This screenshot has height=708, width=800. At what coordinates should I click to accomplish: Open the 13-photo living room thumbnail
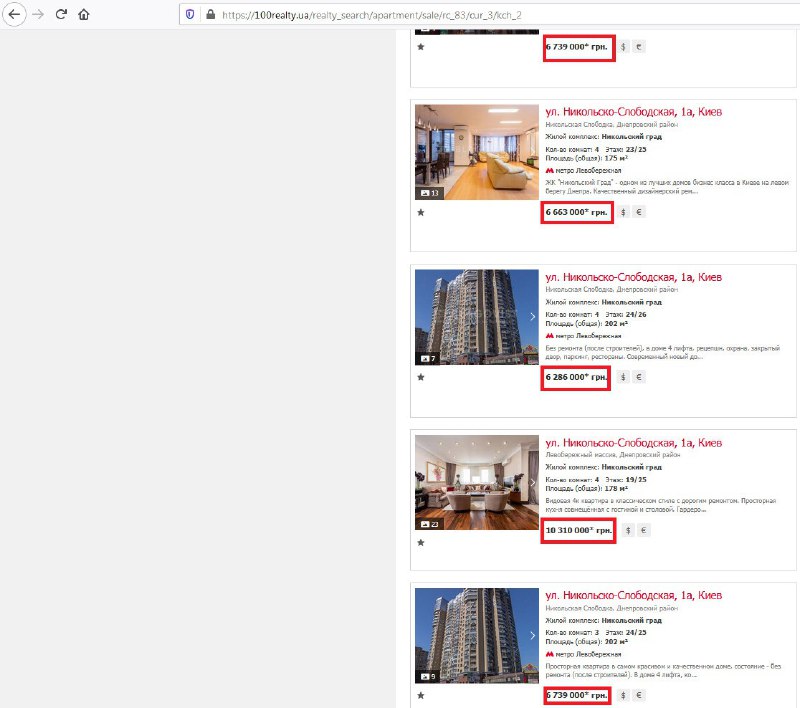(476, 152)
